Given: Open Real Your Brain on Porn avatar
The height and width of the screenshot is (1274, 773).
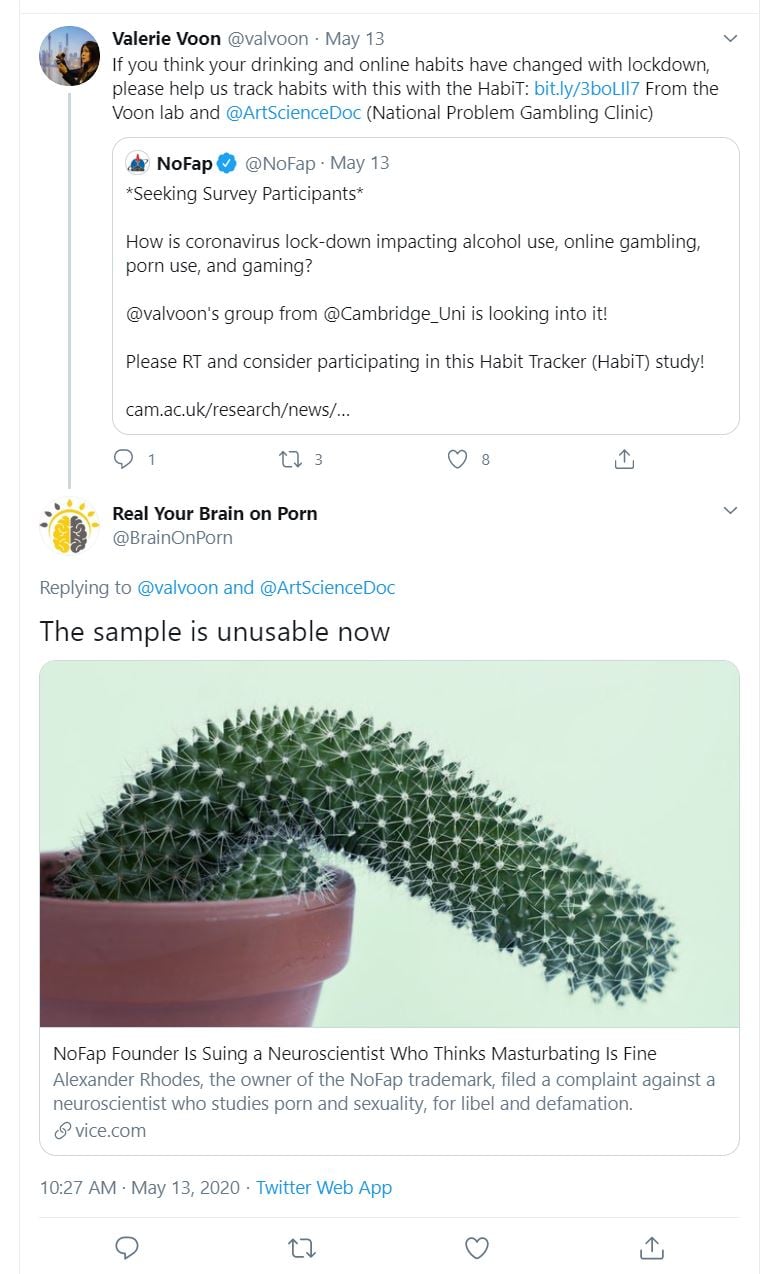Looking at the screenshot, I should point(69,526).
